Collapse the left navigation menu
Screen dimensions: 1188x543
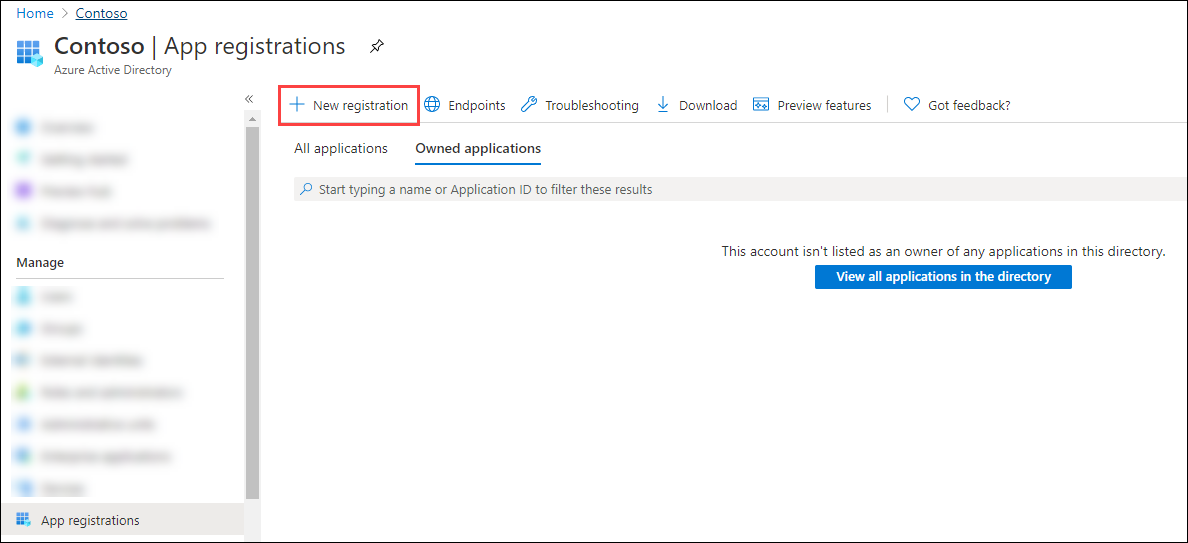(x=249, y=98)
